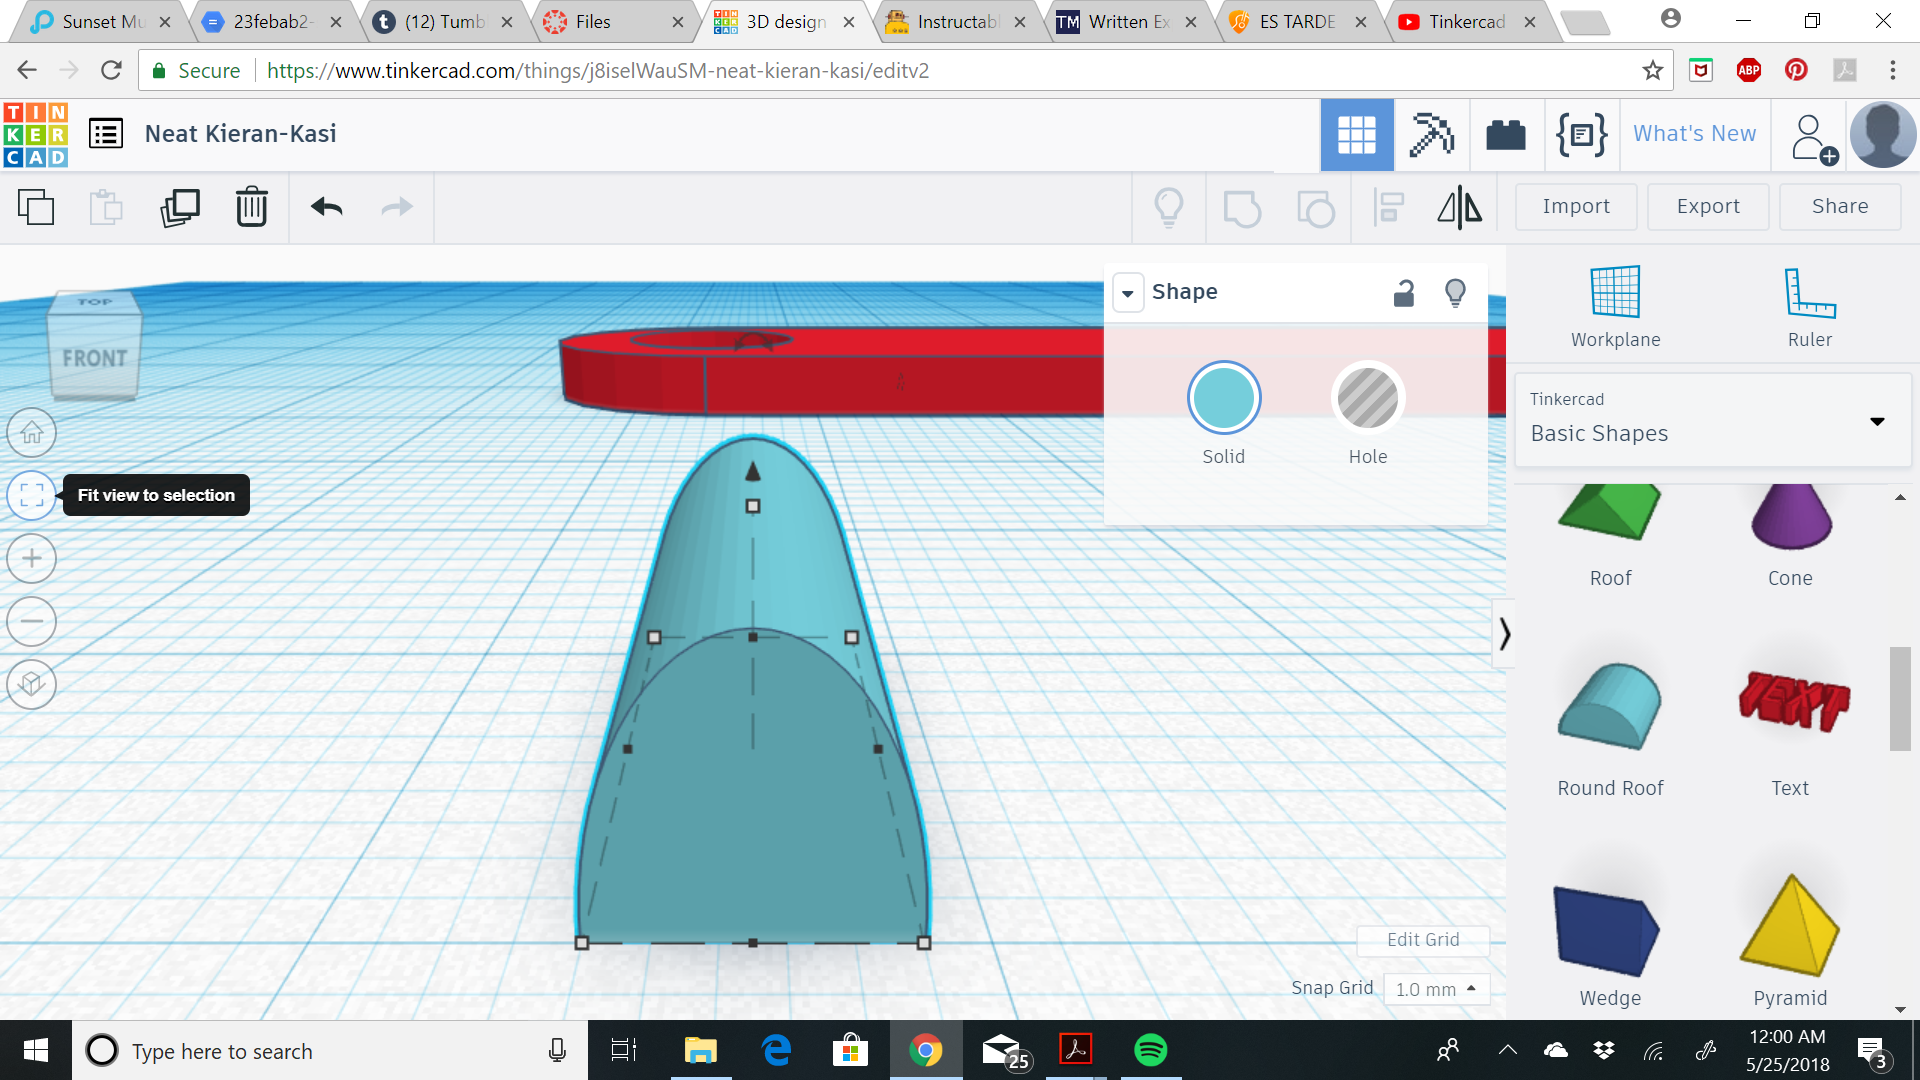Click the Tinkercad logo
The image size is (1920, 1080).
click(36, 134)
